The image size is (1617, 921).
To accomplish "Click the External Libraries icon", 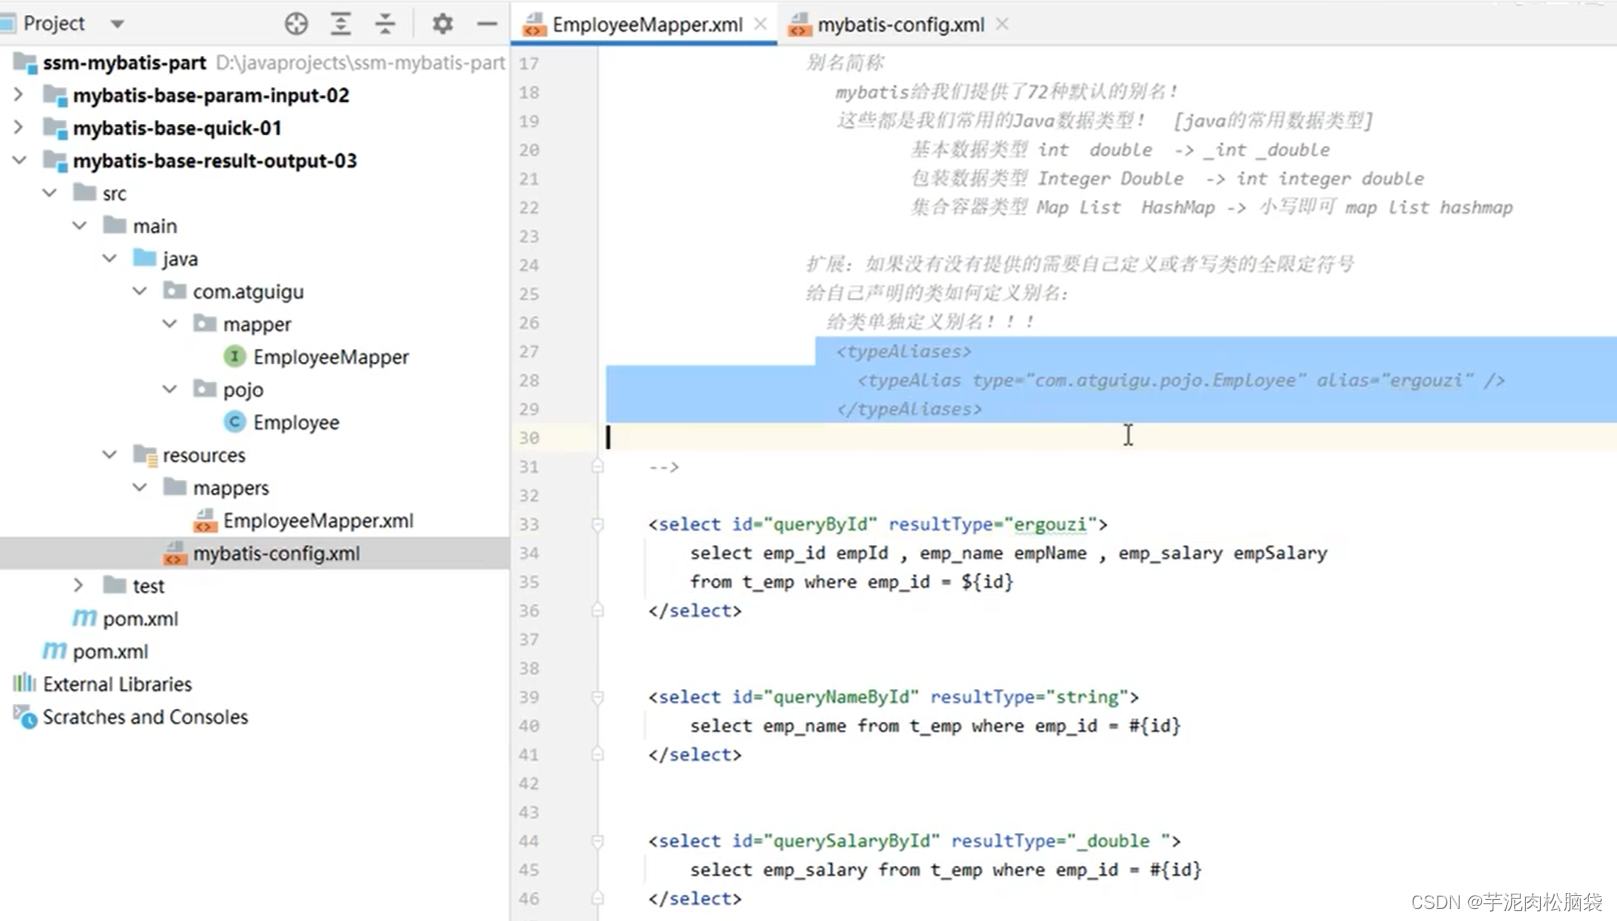I will pyautogui.click(x=24, y=684).
